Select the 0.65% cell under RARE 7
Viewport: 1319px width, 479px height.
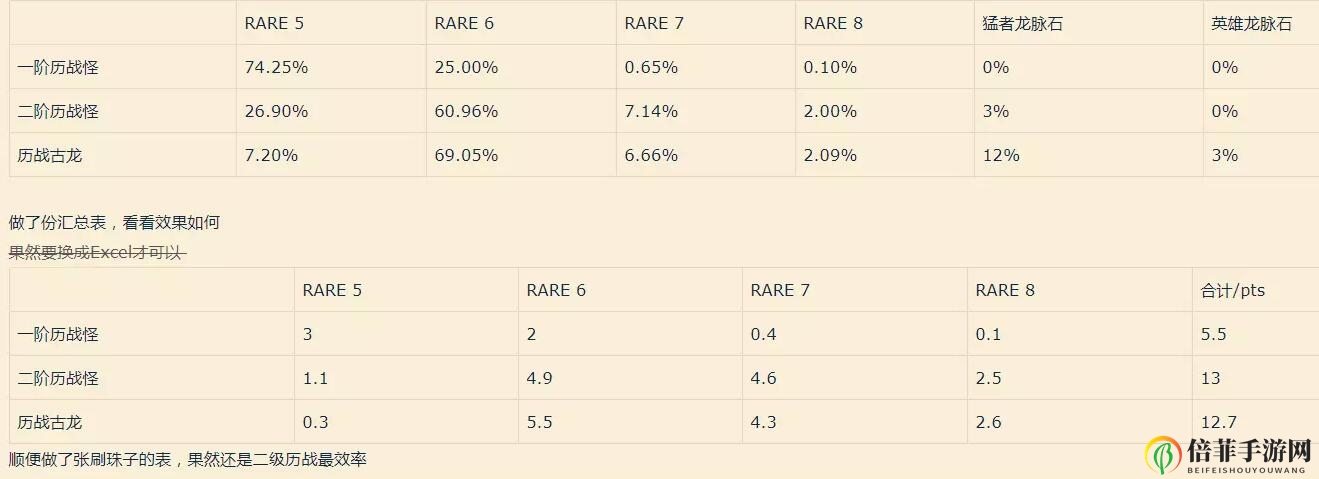click(651, 68)
